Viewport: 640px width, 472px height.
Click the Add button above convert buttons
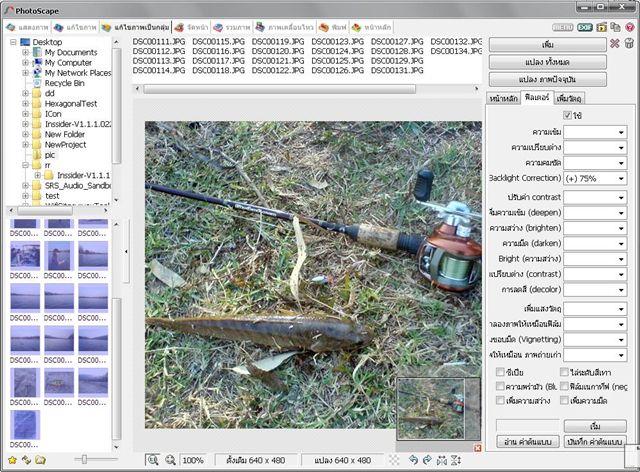(547, 45)
